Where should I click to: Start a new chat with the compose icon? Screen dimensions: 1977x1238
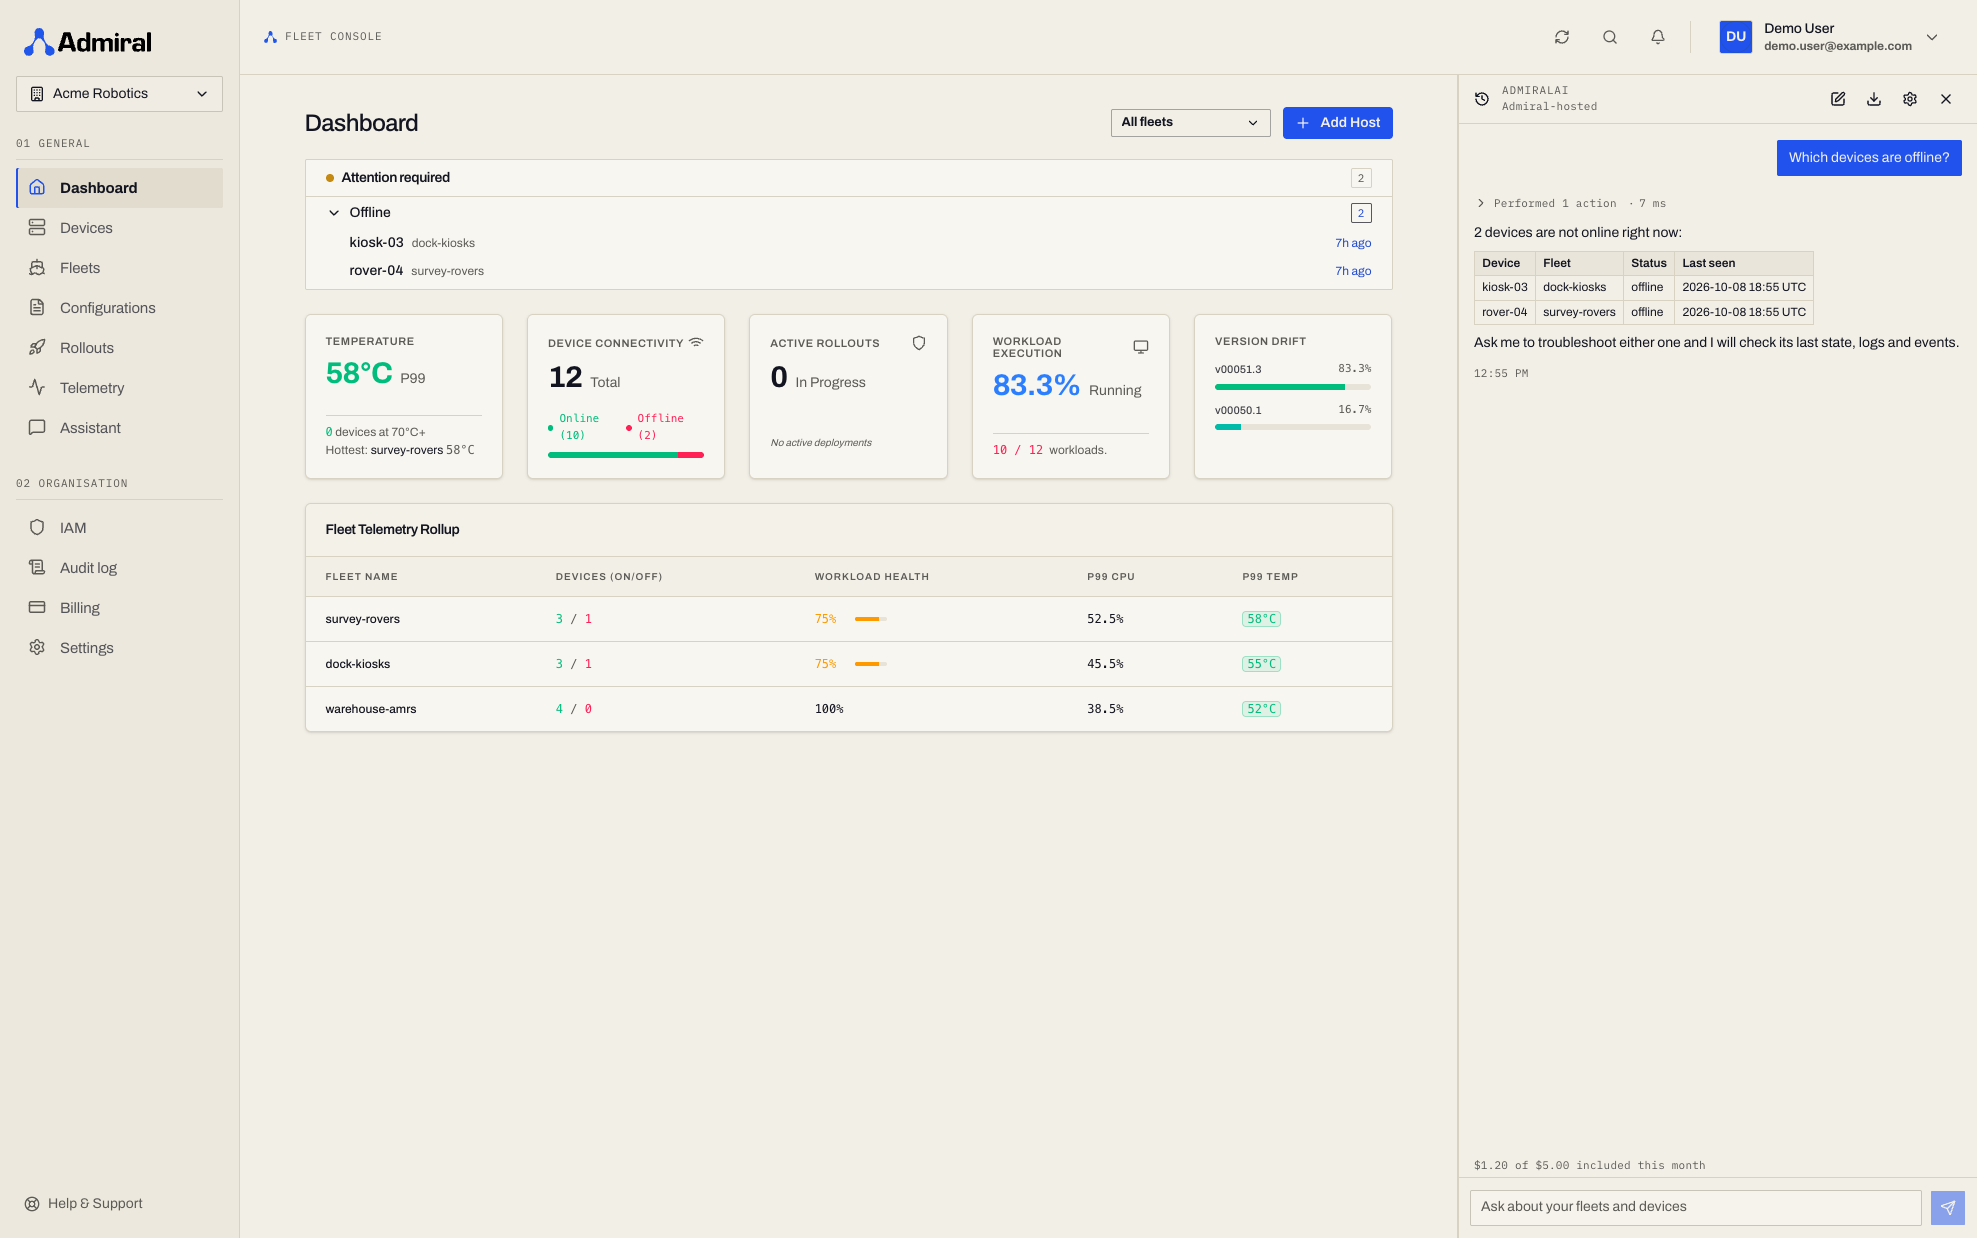coord(1838,99)
